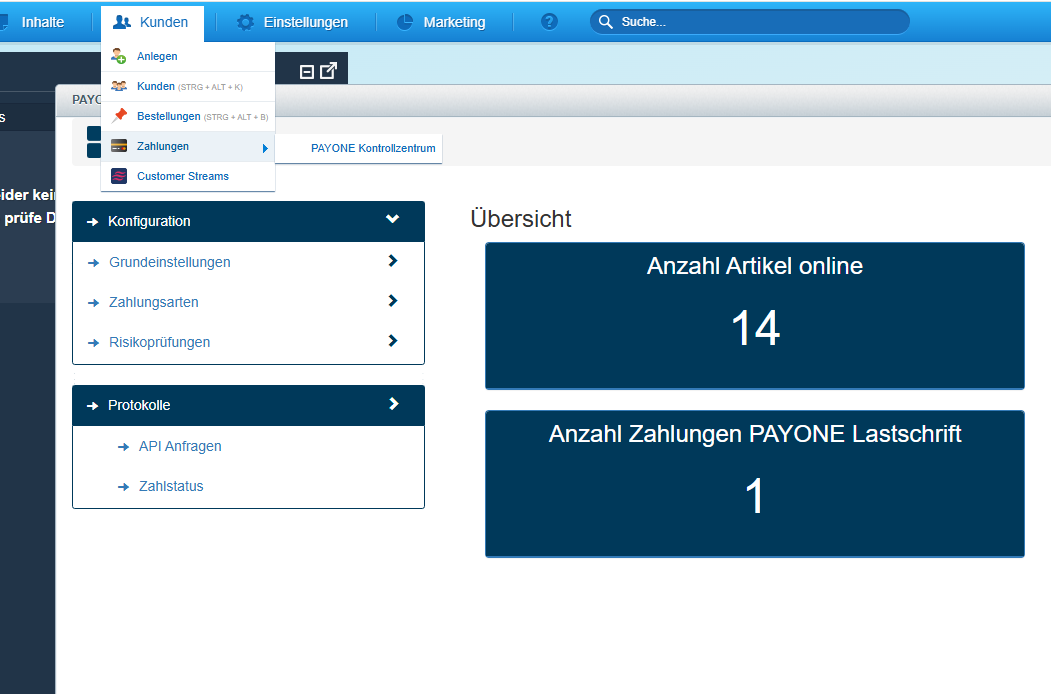Open Customer Streams from dropdown
Viewport: 1051px width, 694px height.
click(188, 176)
